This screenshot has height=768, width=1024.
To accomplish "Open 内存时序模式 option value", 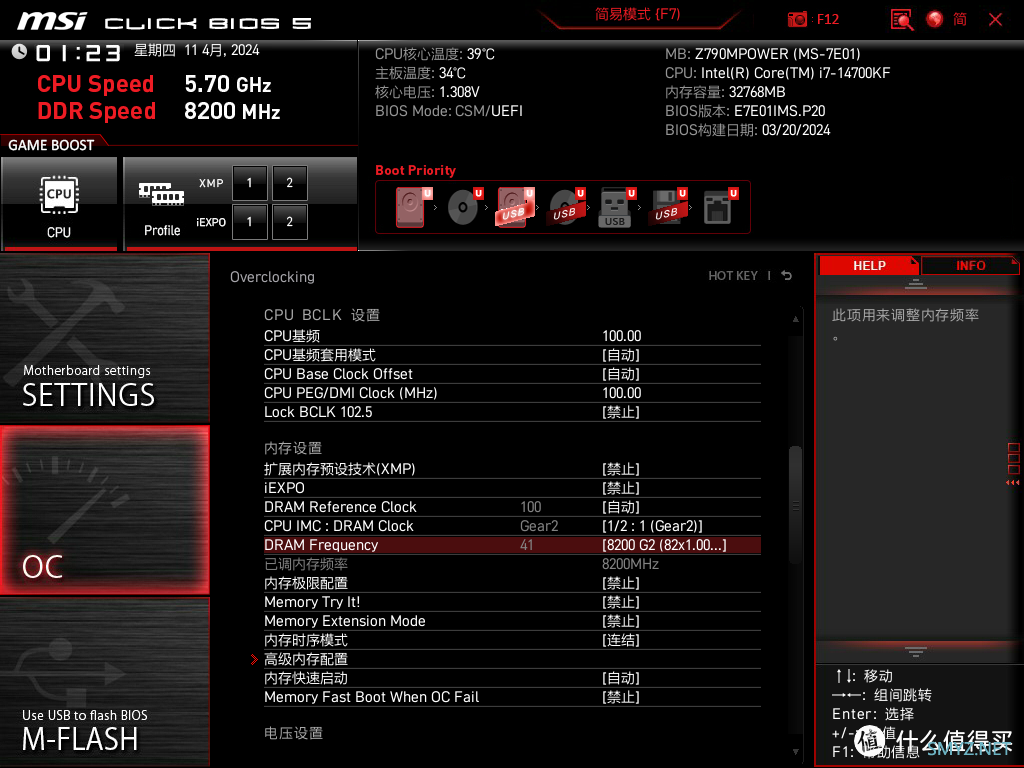I will [x=620, y=640].
